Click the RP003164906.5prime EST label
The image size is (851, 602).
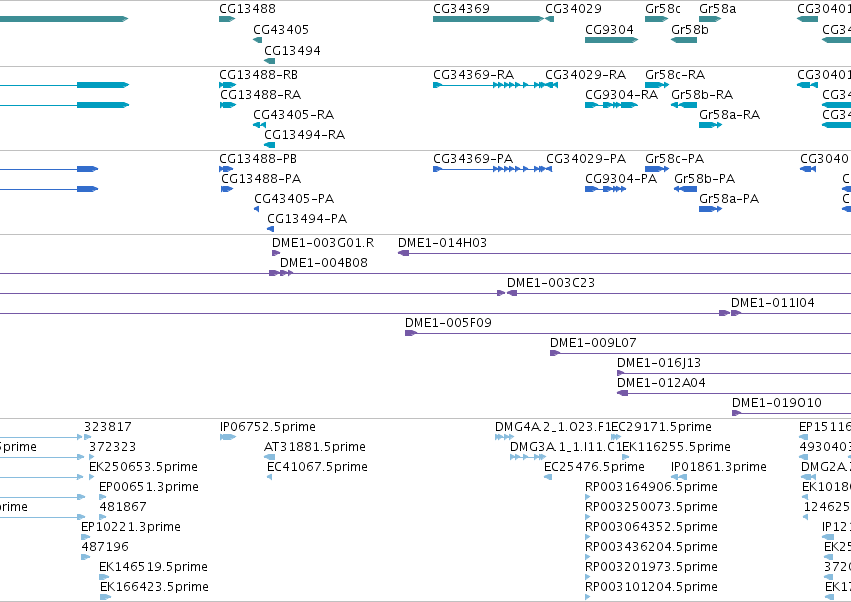tap(651, 487)
